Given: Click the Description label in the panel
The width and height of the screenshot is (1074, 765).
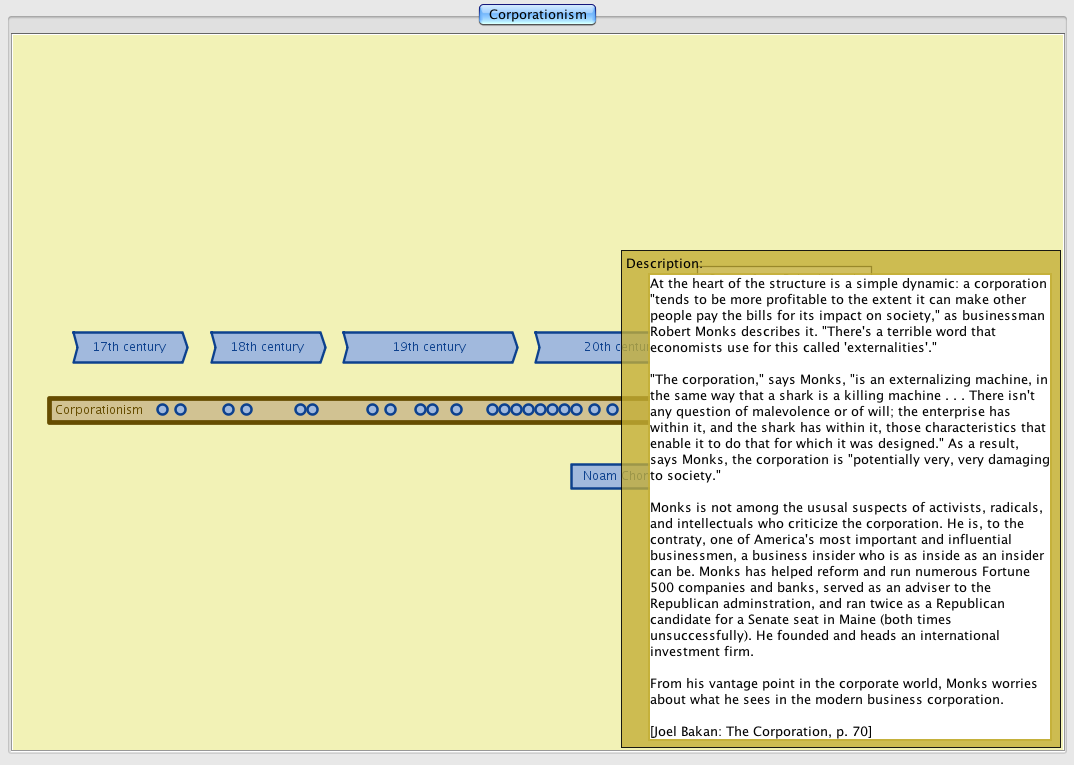Looking at the screenshot, I should coord(664,264).
